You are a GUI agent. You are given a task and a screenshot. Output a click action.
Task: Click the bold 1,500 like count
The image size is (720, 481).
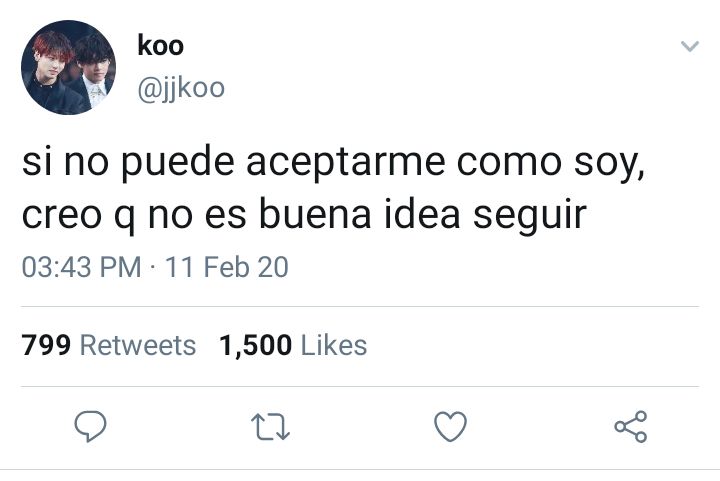click(255, 346)
